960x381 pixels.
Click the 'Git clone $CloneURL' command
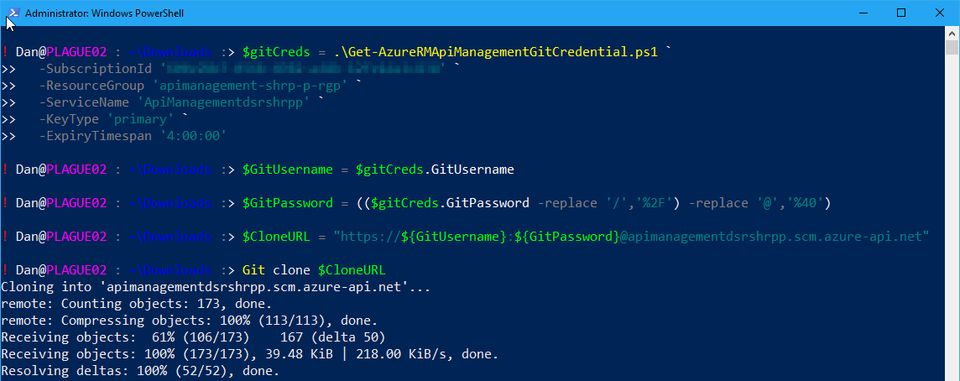coord(314,270)
